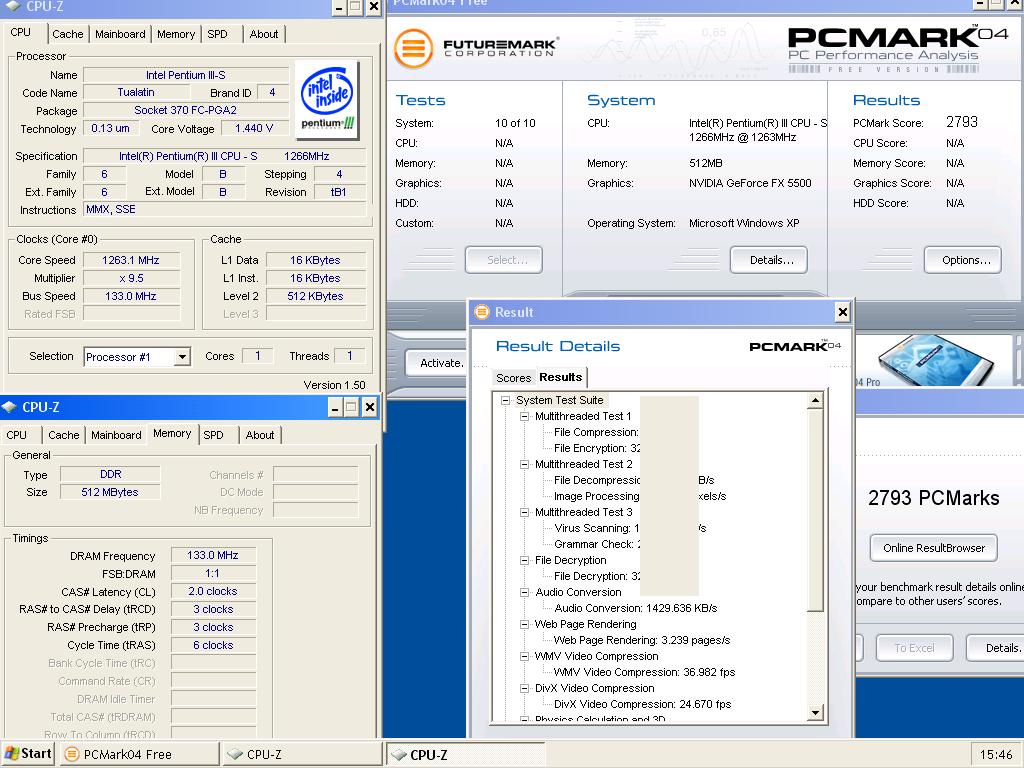The height and width of the screenshot is (768, 1024).
Task: Open PCMark04 Free taskbar item
Action: 140,754
